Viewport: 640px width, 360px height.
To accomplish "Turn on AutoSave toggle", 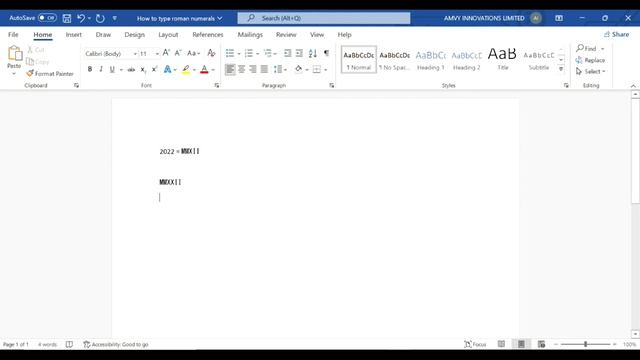I will 47,18.
